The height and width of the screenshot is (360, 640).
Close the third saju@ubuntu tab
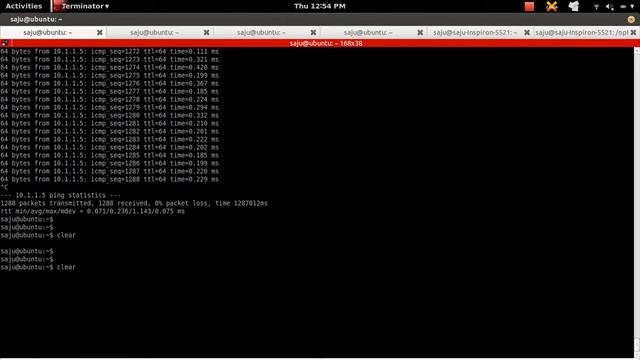pos(313,32)
